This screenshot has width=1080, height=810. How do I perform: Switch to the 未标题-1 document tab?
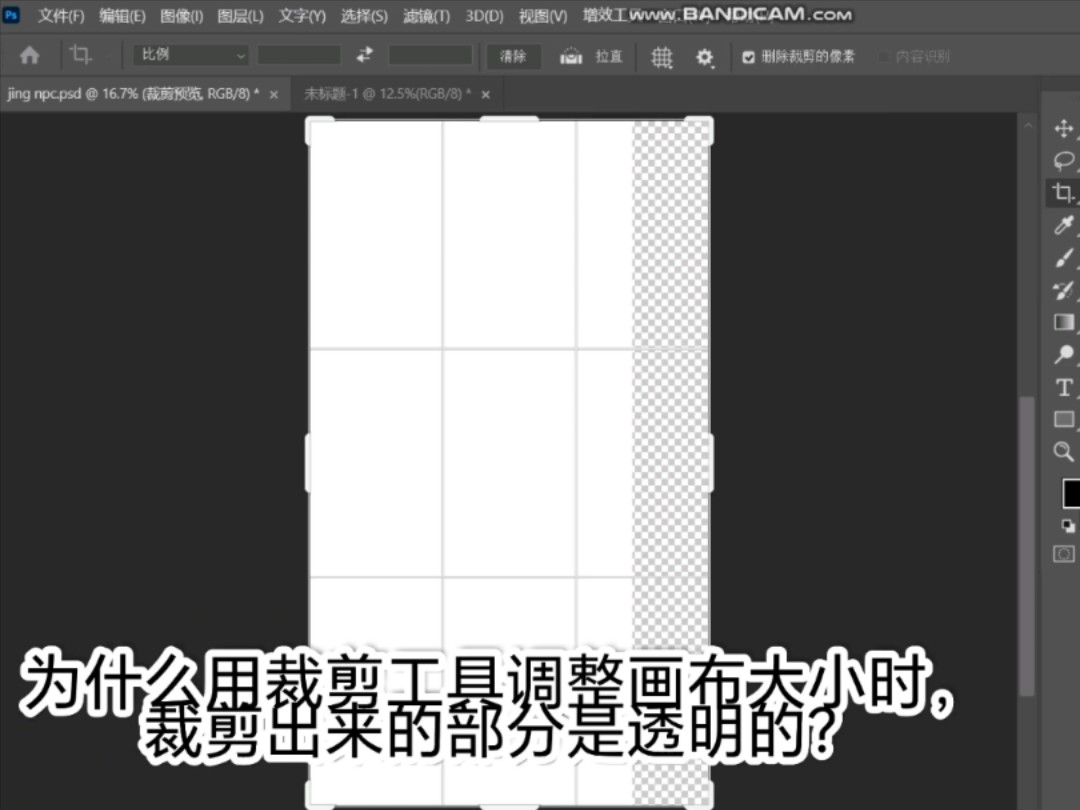(x=387, y=94)
